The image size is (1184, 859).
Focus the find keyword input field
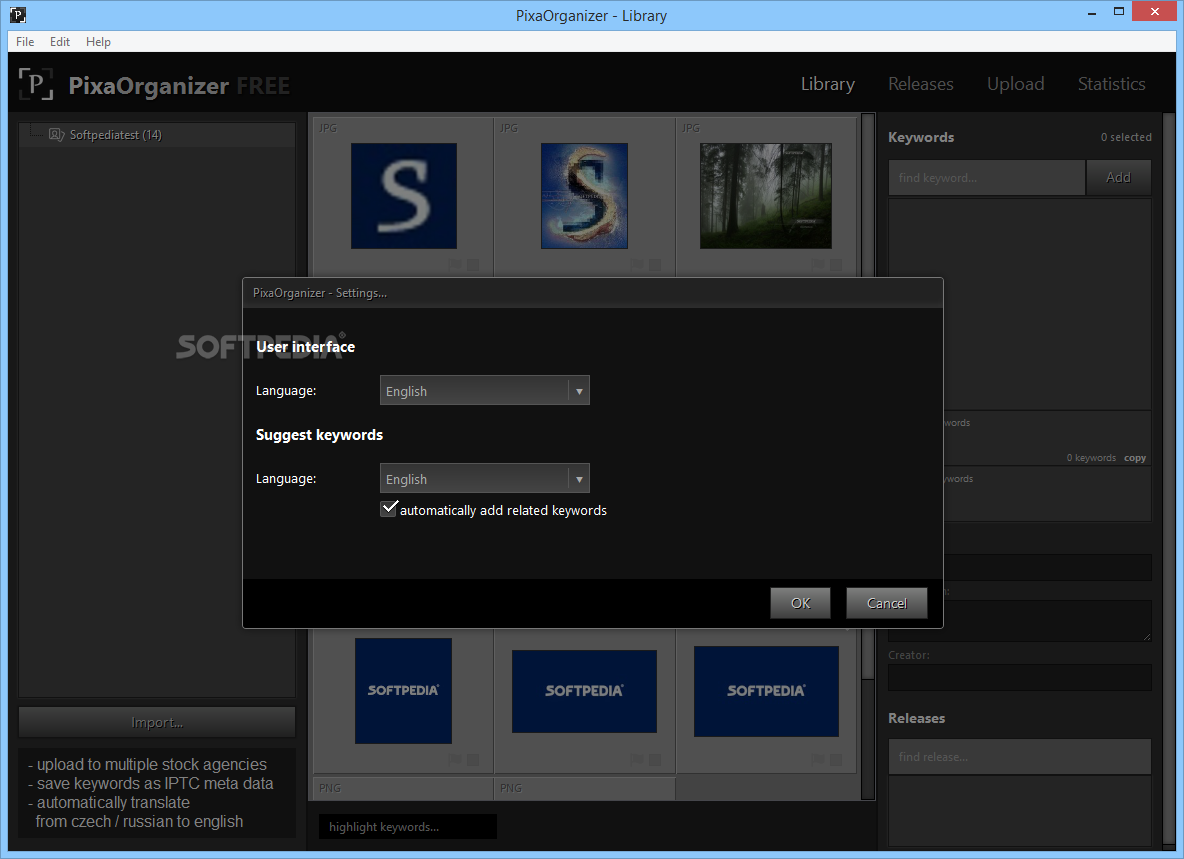tap(986, 177)
